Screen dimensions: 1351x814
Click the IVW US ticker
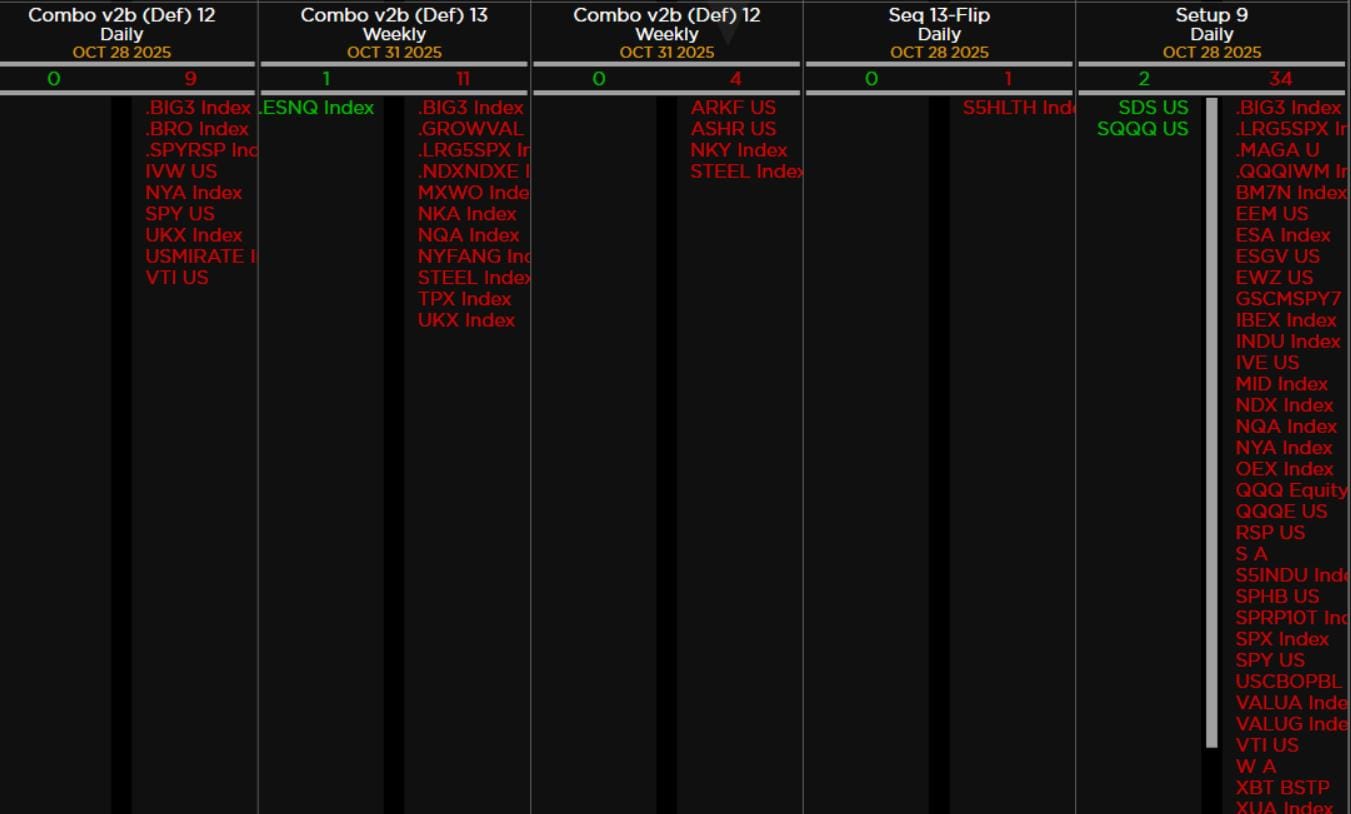pyautogui.click(x=181, y=171)
